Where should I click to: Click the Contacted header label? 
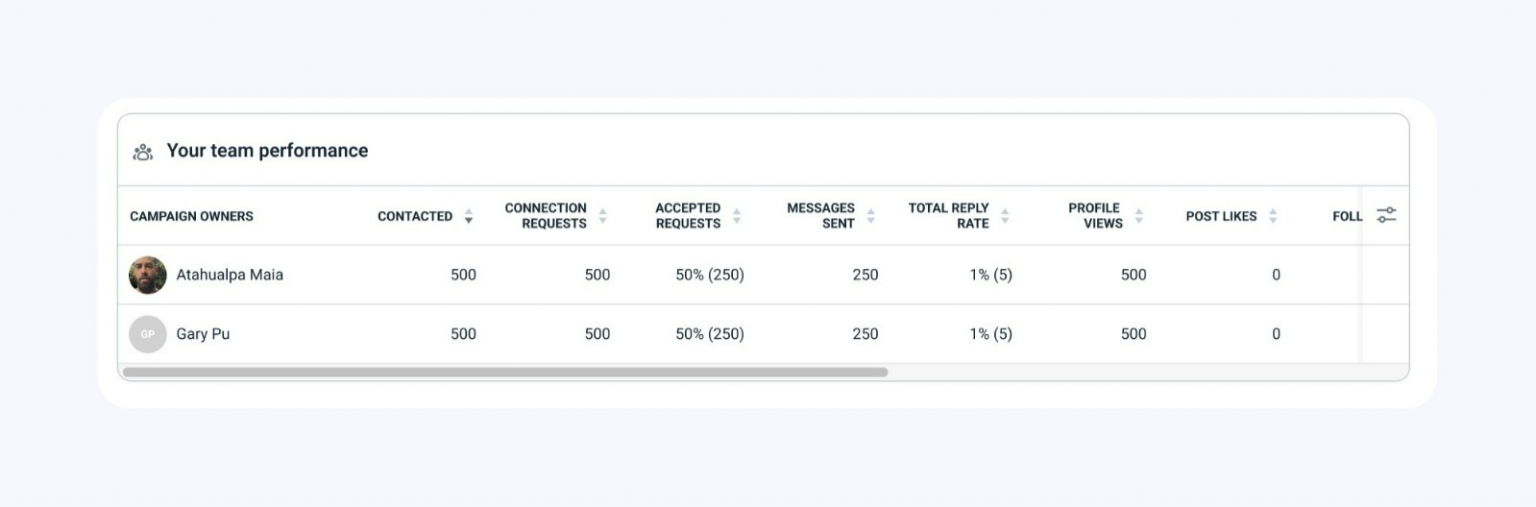[415, 216]
